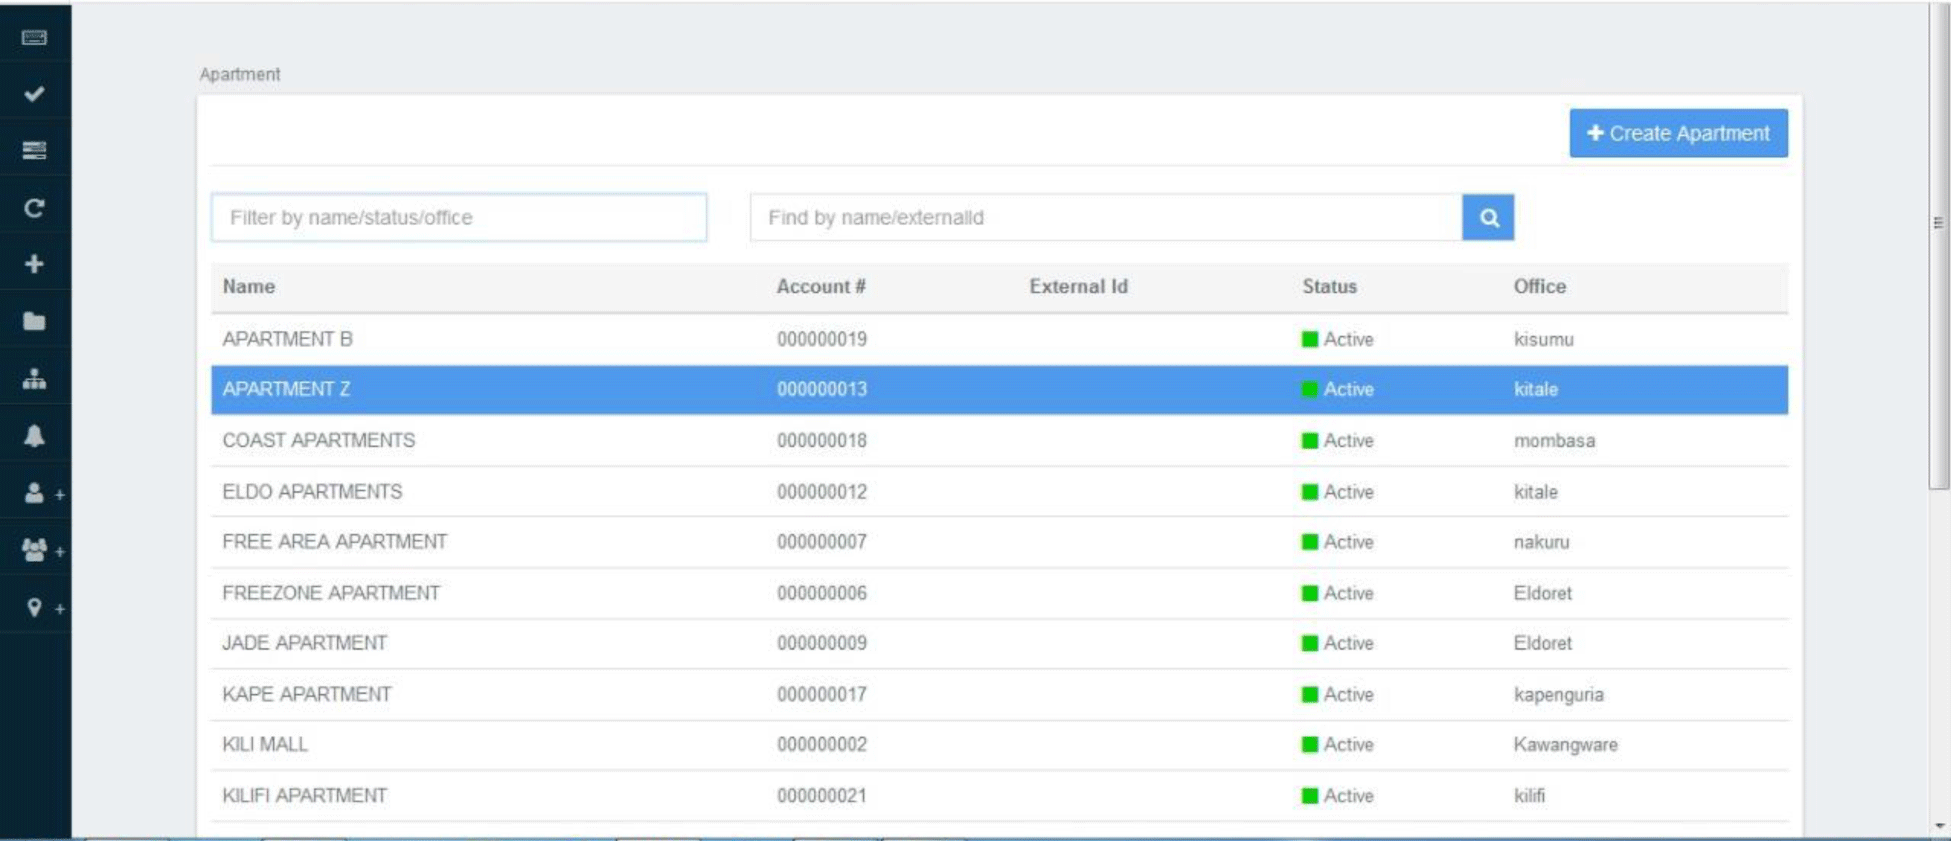This screenshot has width=1951, height=841.
Task: Click the scrollbar down arrow
Action: point(1940,826)
